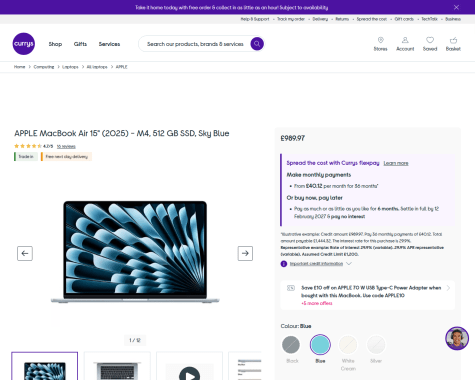
Task: Click Learn more about flexpay
Action: tap(396, 163)
